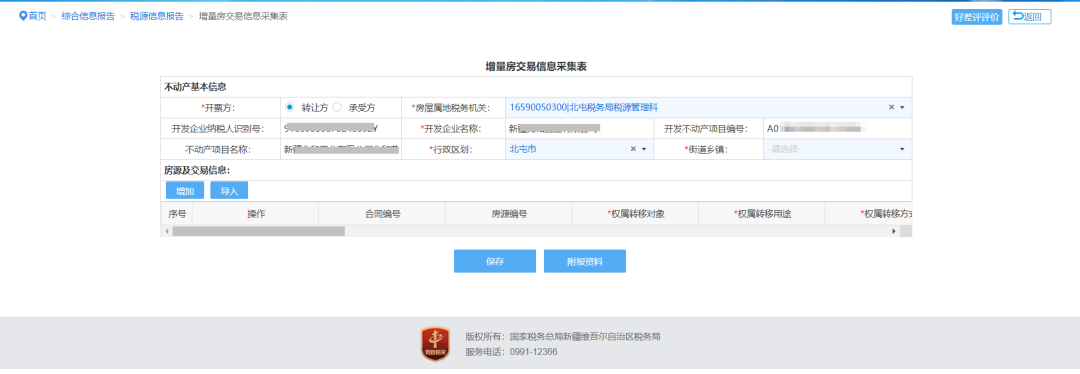The width and height of the screenshot is (1080, 374).
Task: Select 承受方 radio button
Action: click(338, 107)
